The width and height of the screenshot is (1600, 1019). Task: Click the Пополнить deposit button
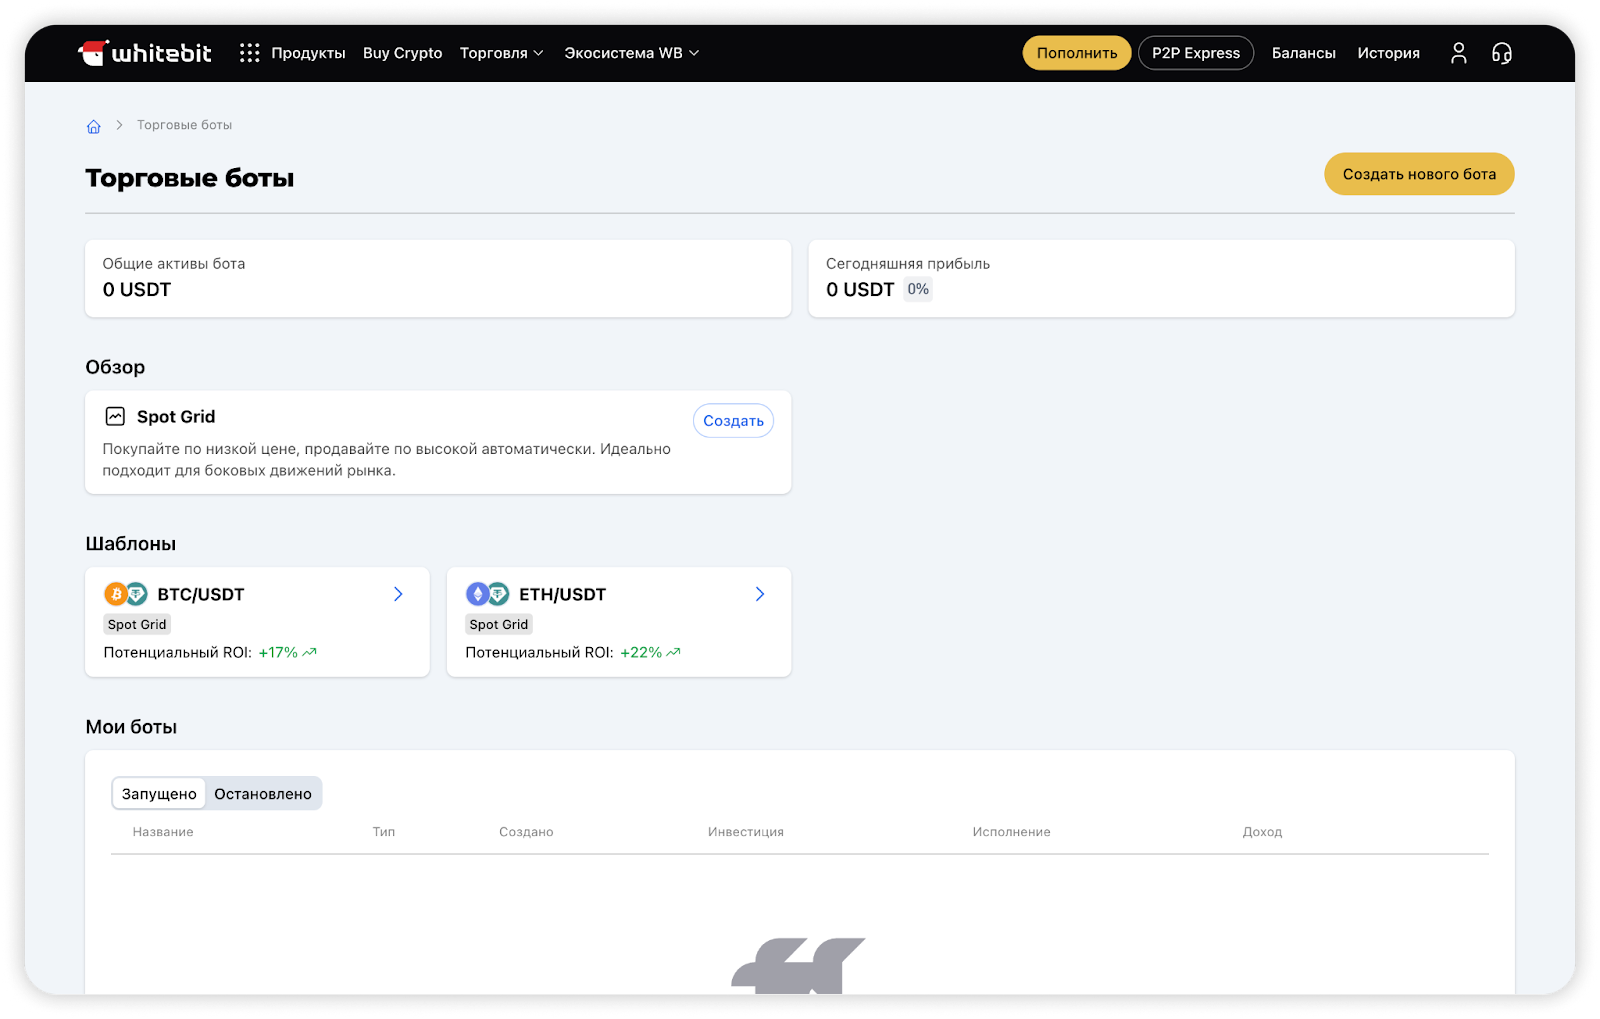click(x=1076, y=53)
